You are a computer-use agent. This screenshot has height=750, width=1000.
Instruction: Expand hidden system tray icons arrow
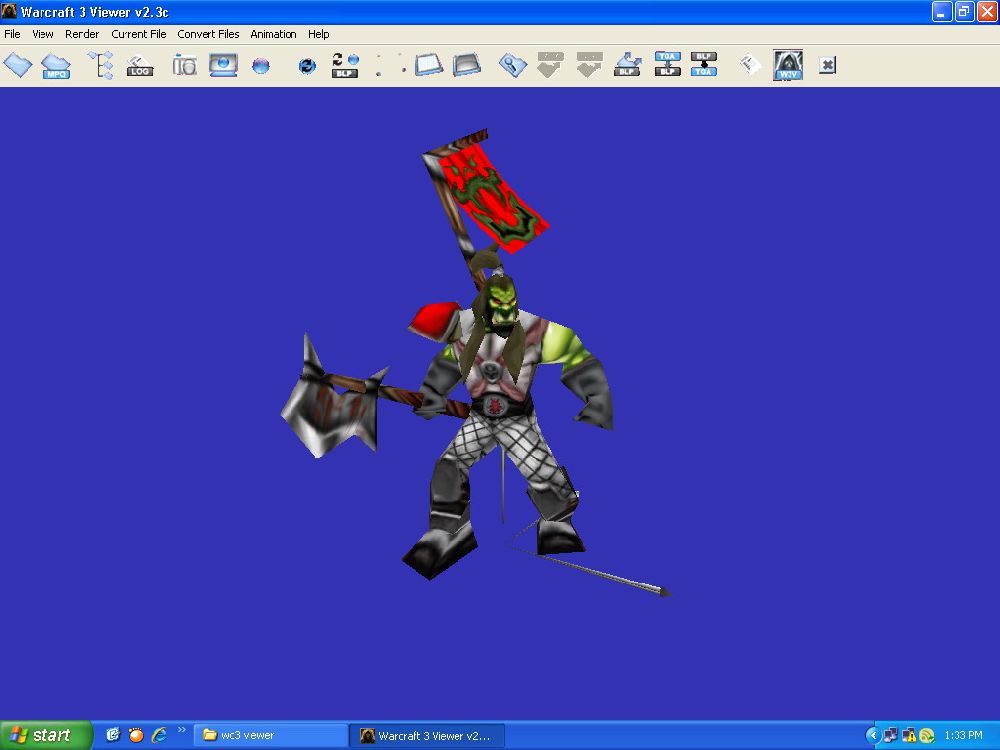[872, 736]
